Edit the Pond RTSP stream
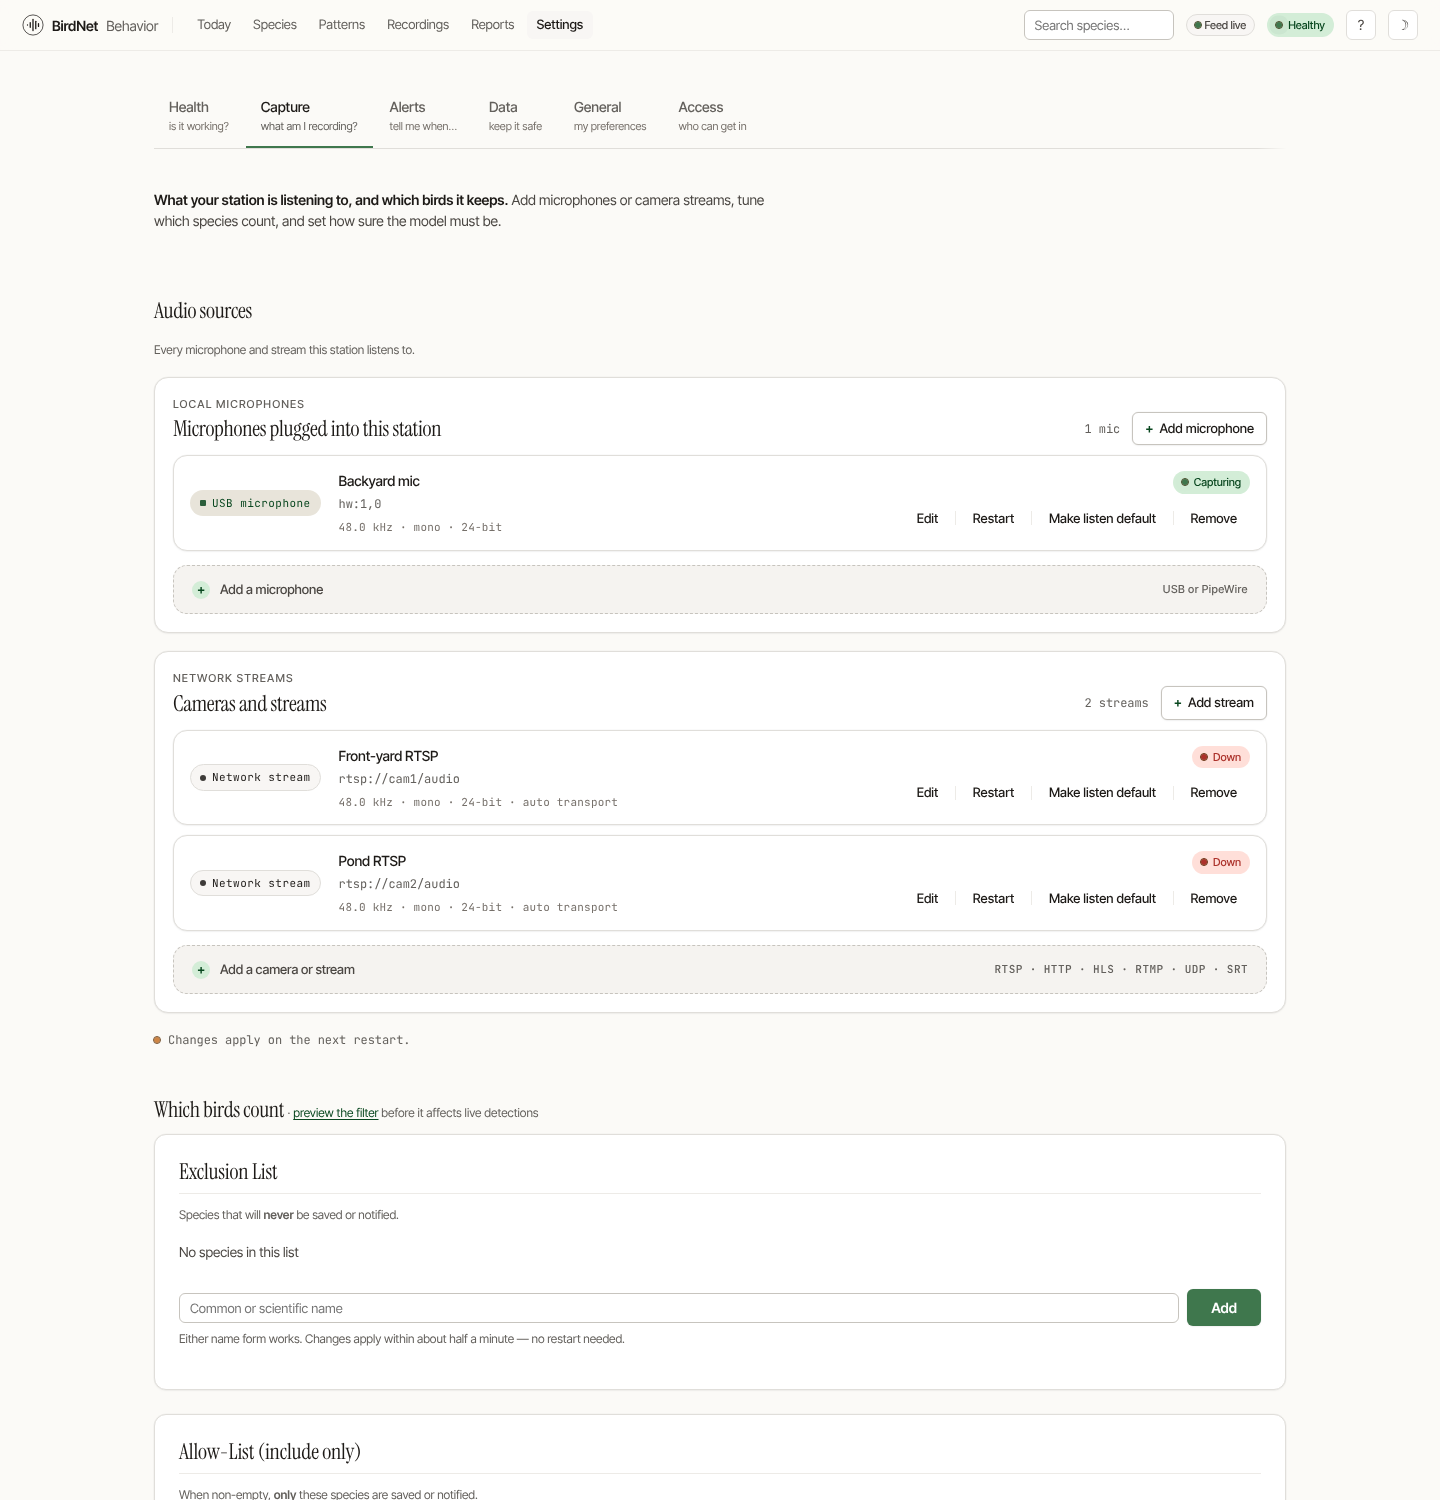 (927, 899)
